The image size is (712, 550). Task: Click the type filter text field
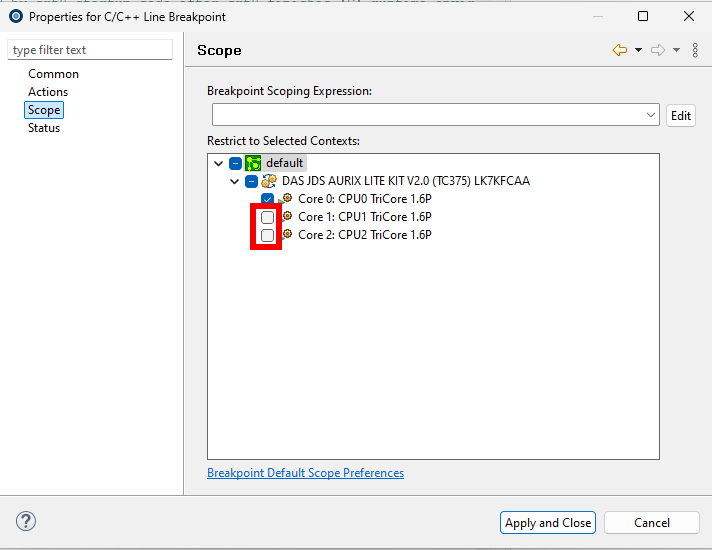click(x=90, y=50)
